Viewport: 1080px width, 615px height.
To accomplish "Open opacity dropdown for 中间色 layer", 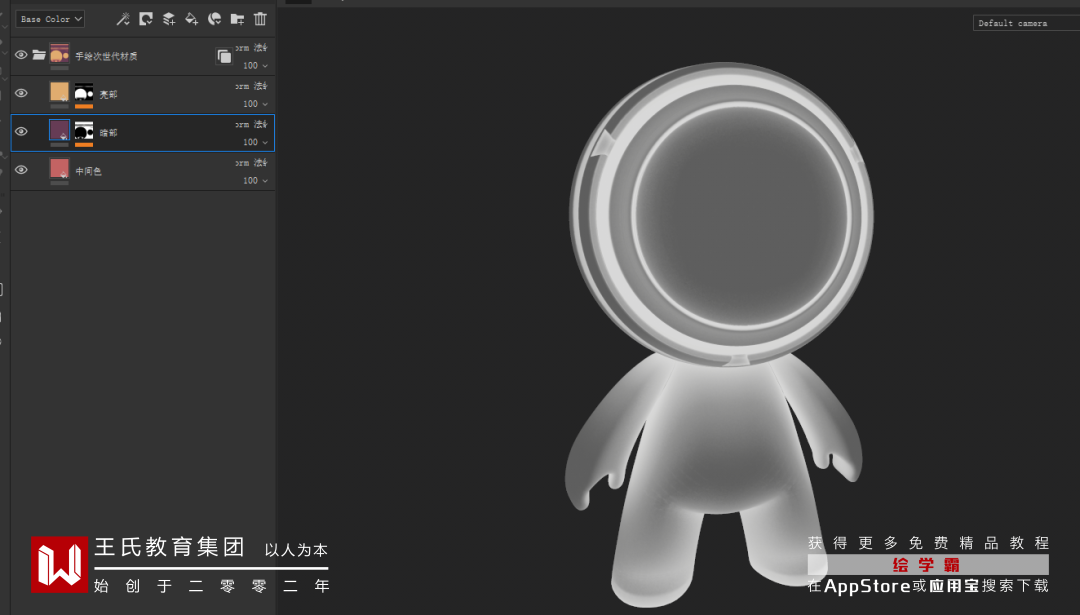I will click(x=256, y=180).
